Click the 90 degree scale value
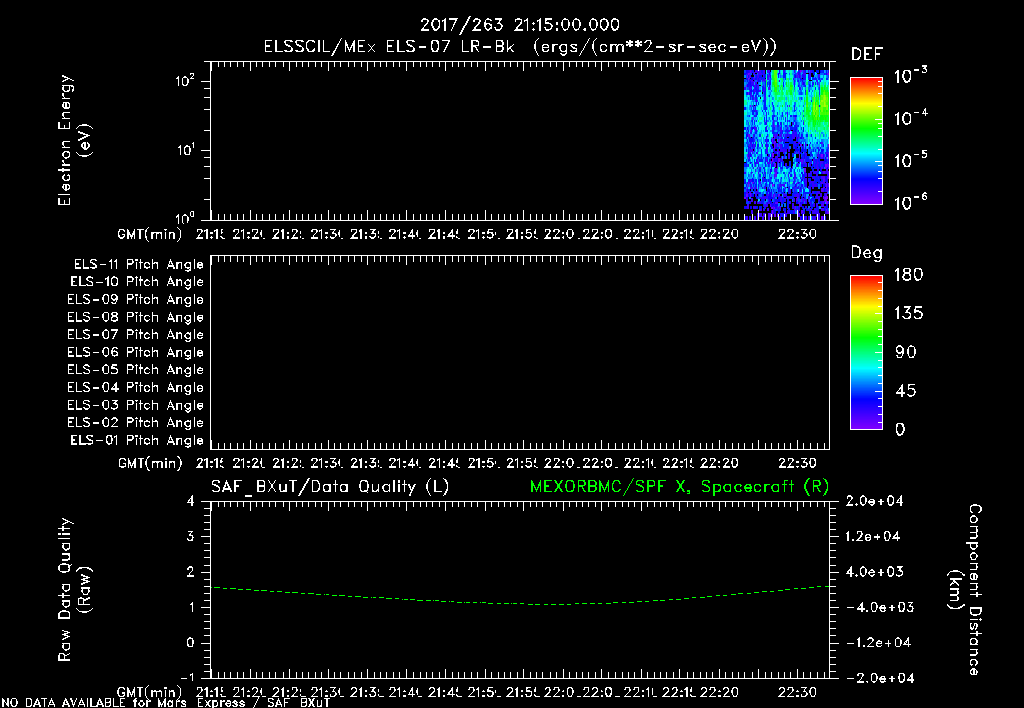 tap(906, 353)
